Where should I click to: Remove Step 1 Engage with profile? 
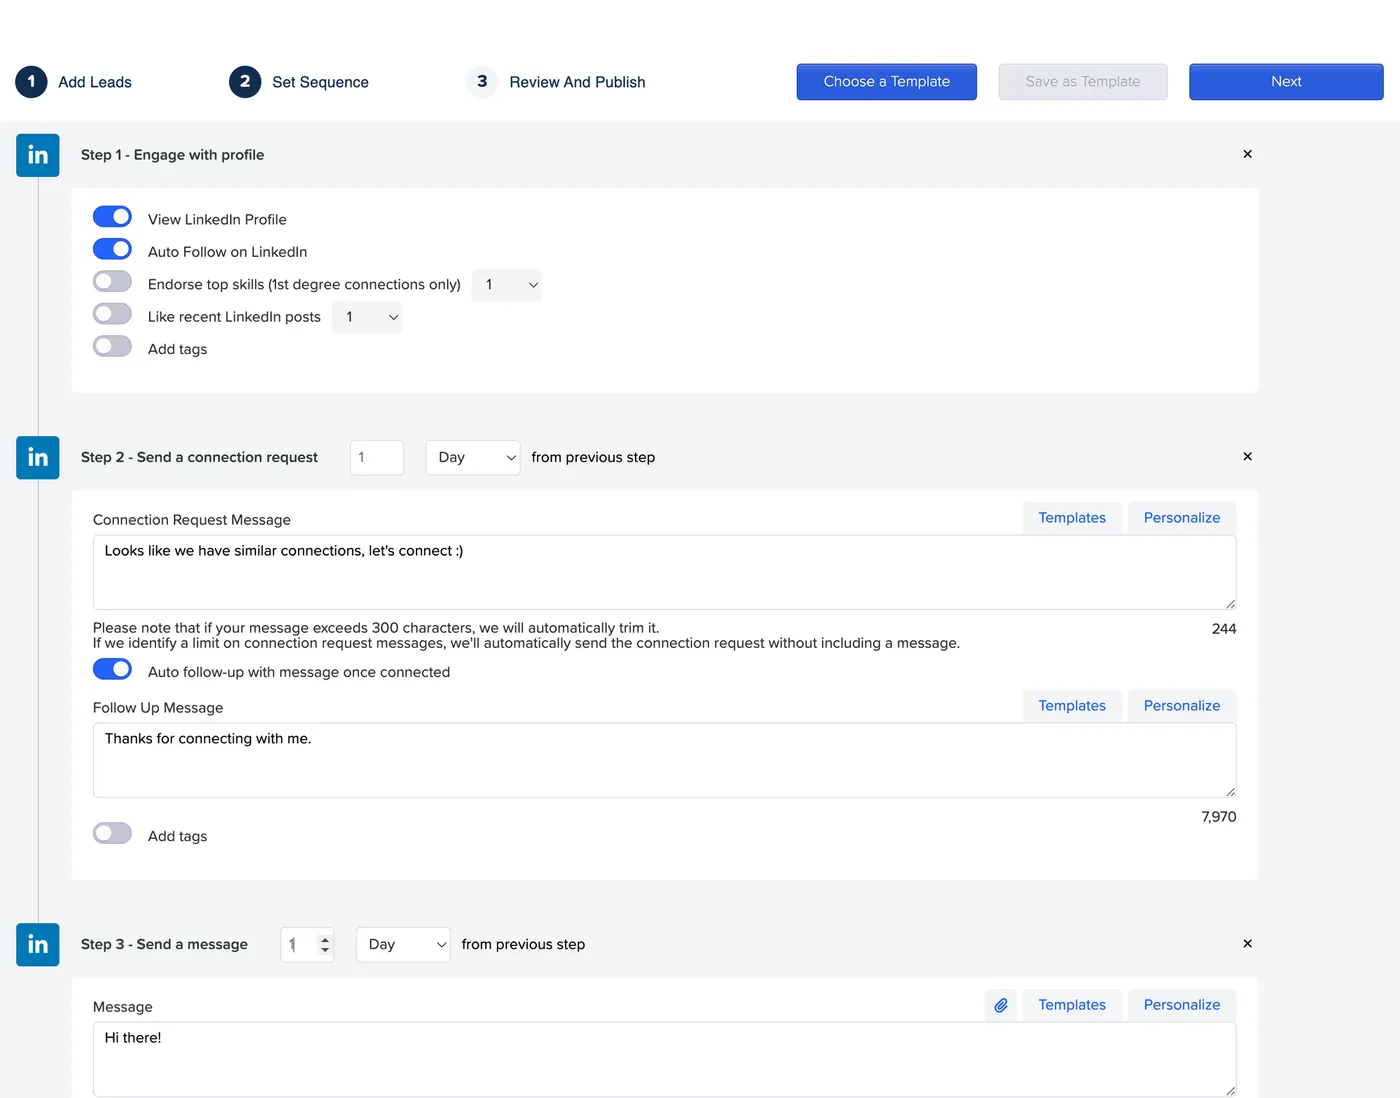point(1247,154)
